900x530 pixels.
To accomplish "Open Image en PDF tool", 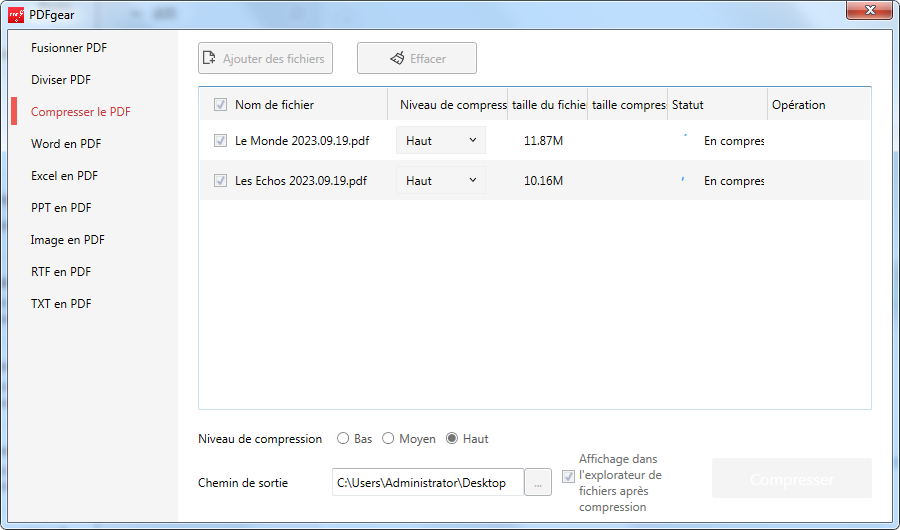I will pos(68,240).
